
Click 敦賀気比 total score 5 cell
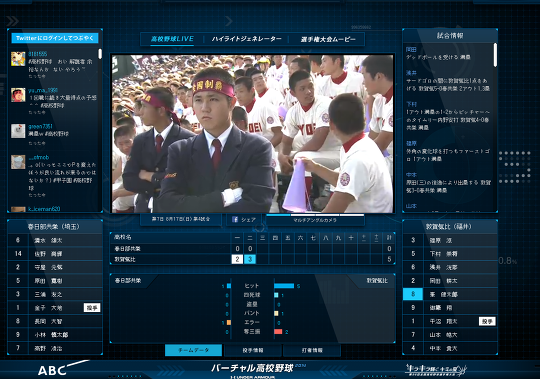389,259
